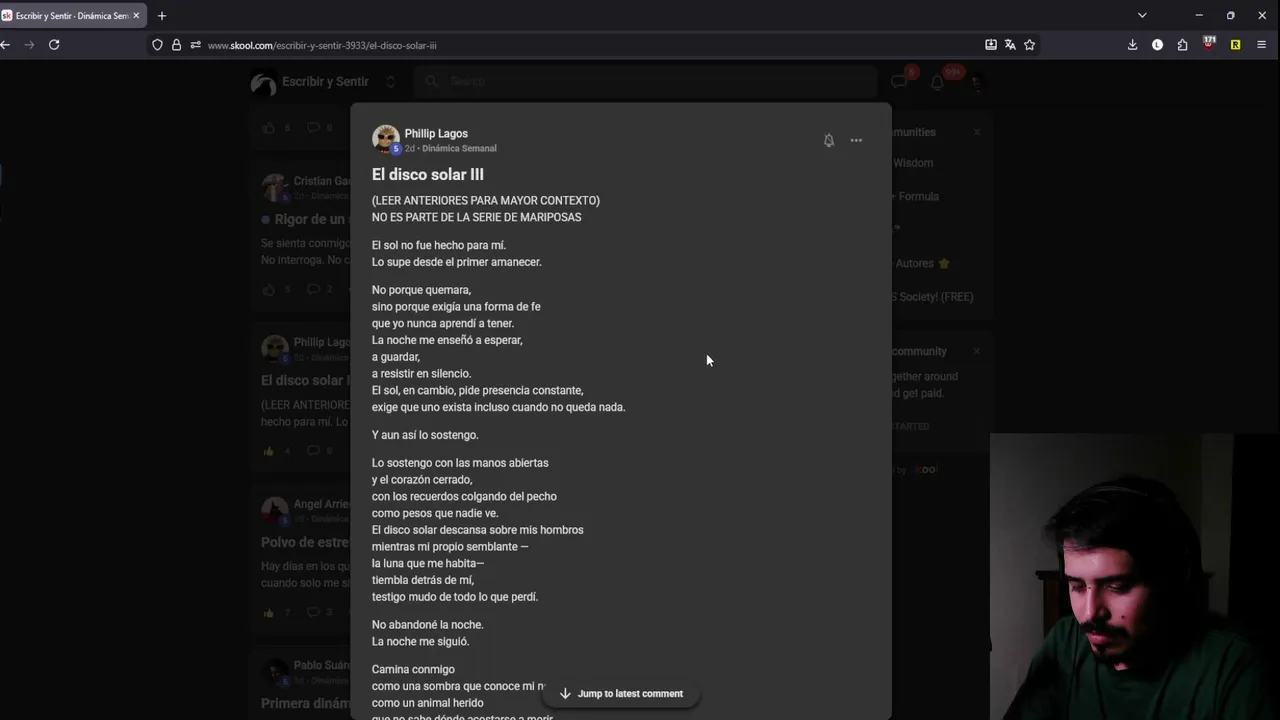1280x720 pixels.
Task: Open a new browser tab
Action: (x=162, y=16)
